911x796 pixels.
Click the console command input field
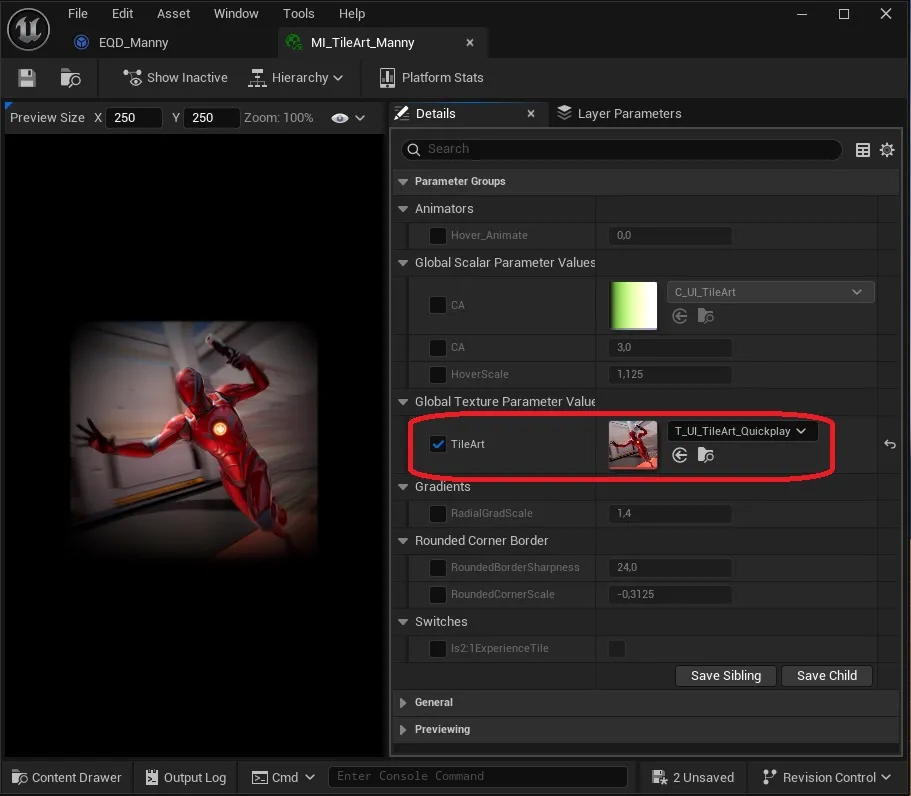coord(478,777)
